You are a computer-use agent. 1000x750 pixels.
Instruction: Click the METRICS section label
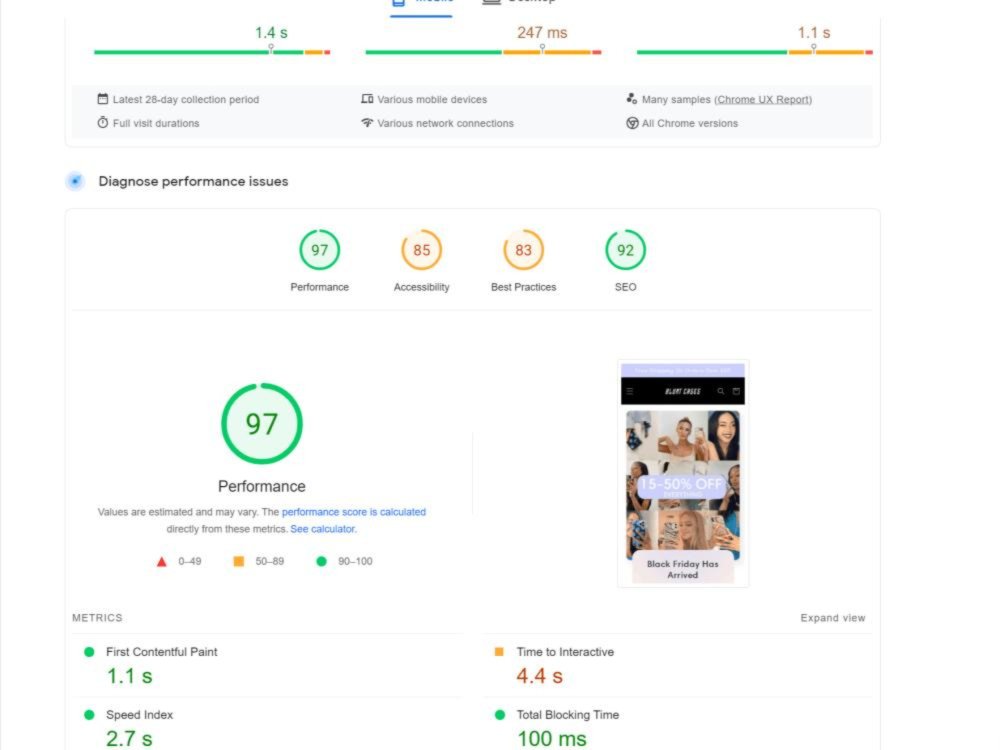click(97, 618)
